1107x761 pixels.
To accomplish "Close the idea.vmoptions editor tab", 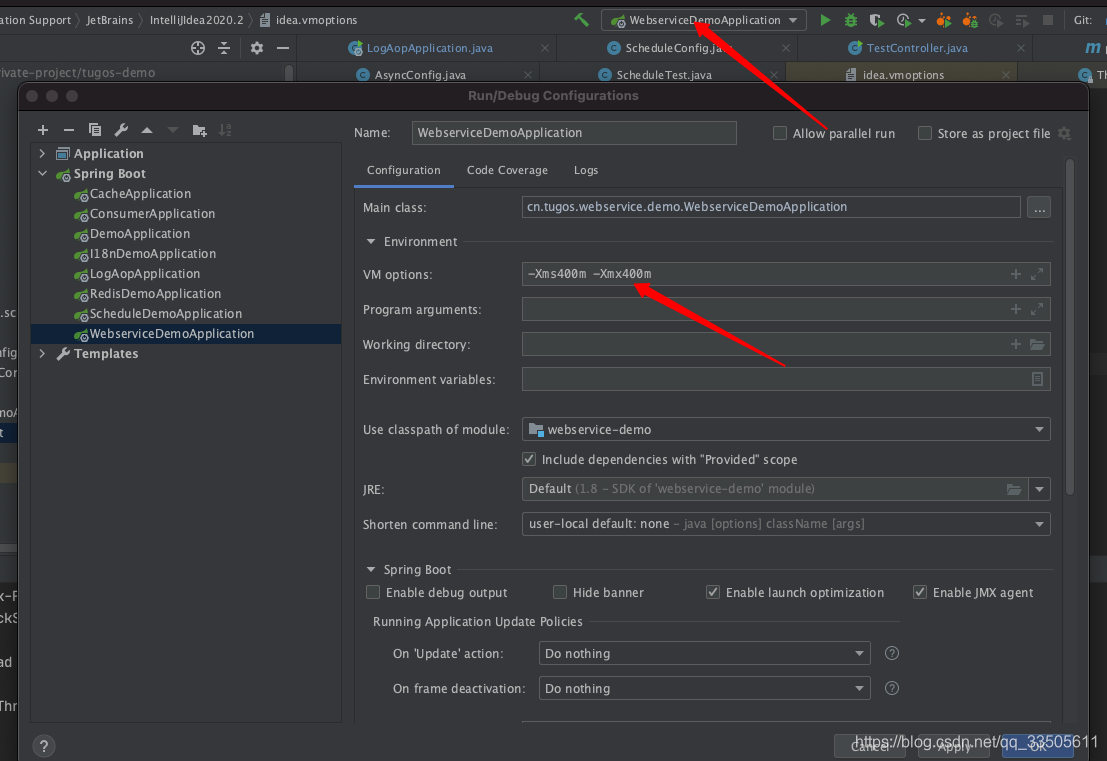I will (x=1005, y=75).
